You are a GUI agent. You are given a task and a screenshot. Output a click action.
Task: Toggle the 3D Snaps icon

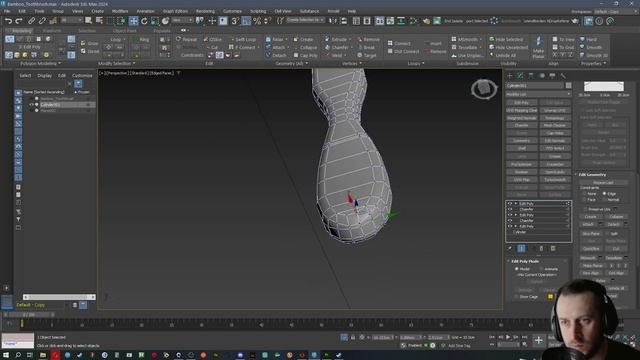pos(235,20)
